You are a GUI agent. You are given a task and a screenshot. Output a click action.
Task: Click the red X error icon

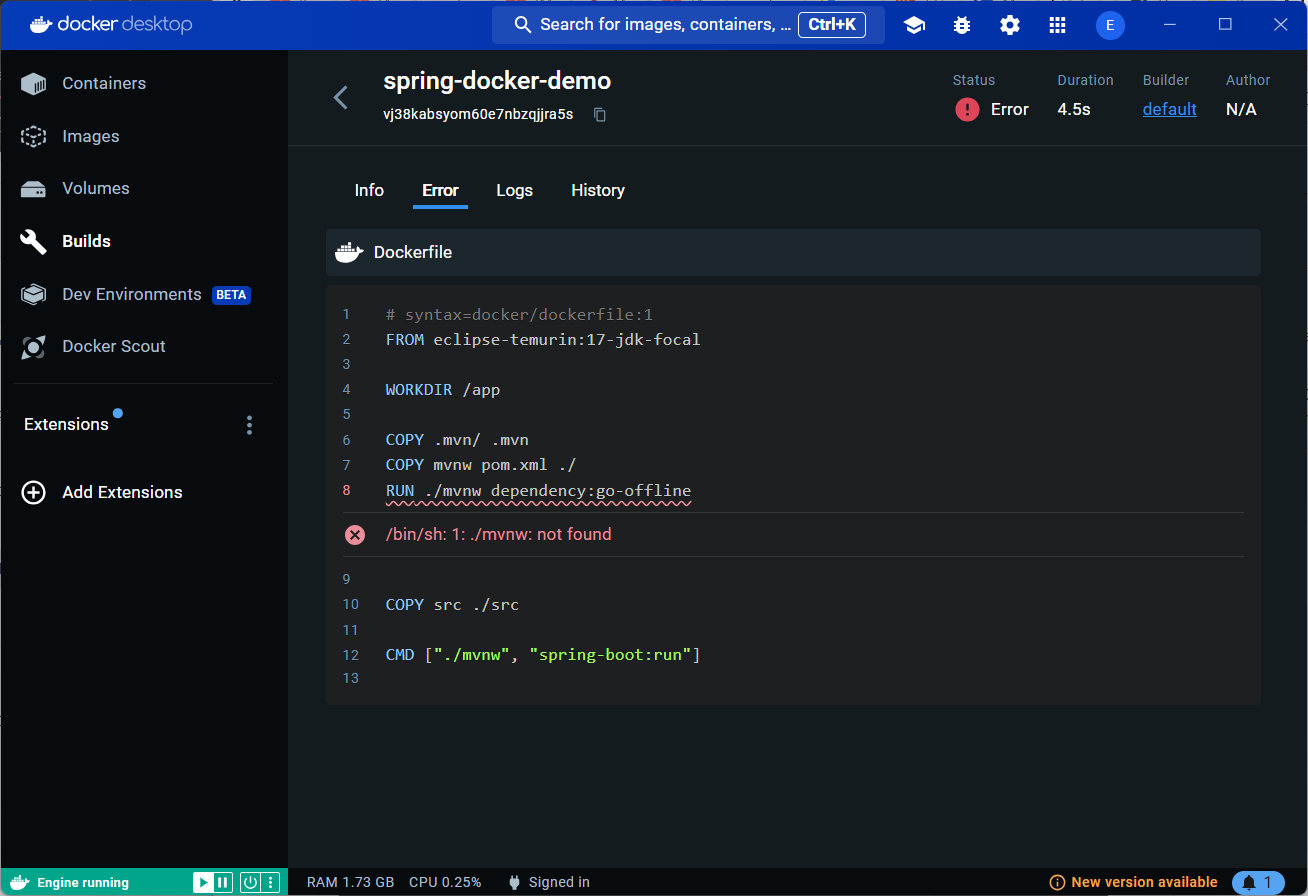355,535
